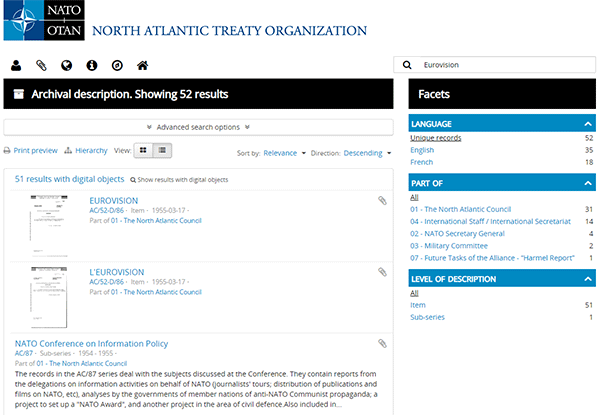Filter by 03 - Military Committee

449,246
